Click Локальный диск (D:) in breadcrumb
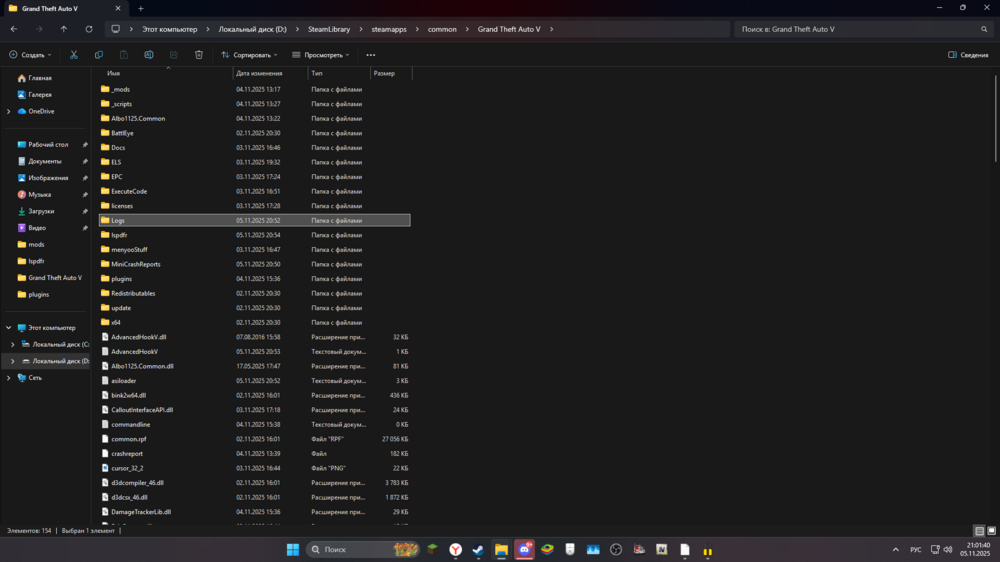 (253, 29)
